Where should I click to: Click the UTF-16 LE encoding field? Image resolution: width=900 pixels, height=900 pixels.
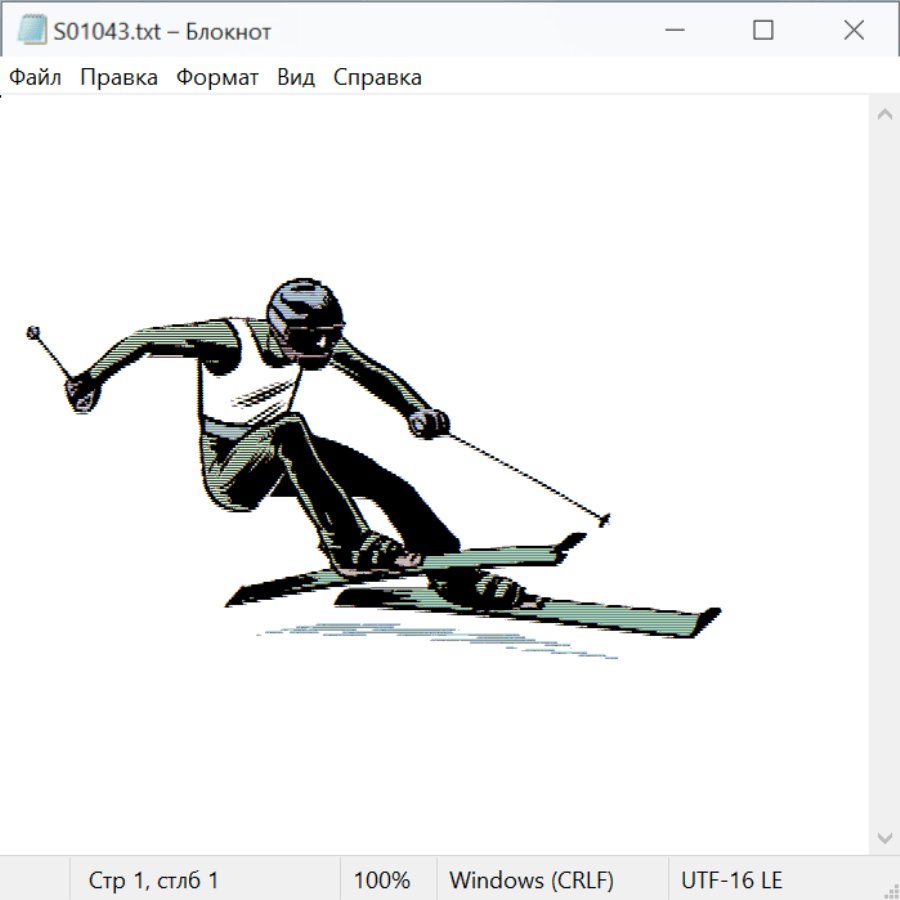pyautogui.click(x=731, y=881)
